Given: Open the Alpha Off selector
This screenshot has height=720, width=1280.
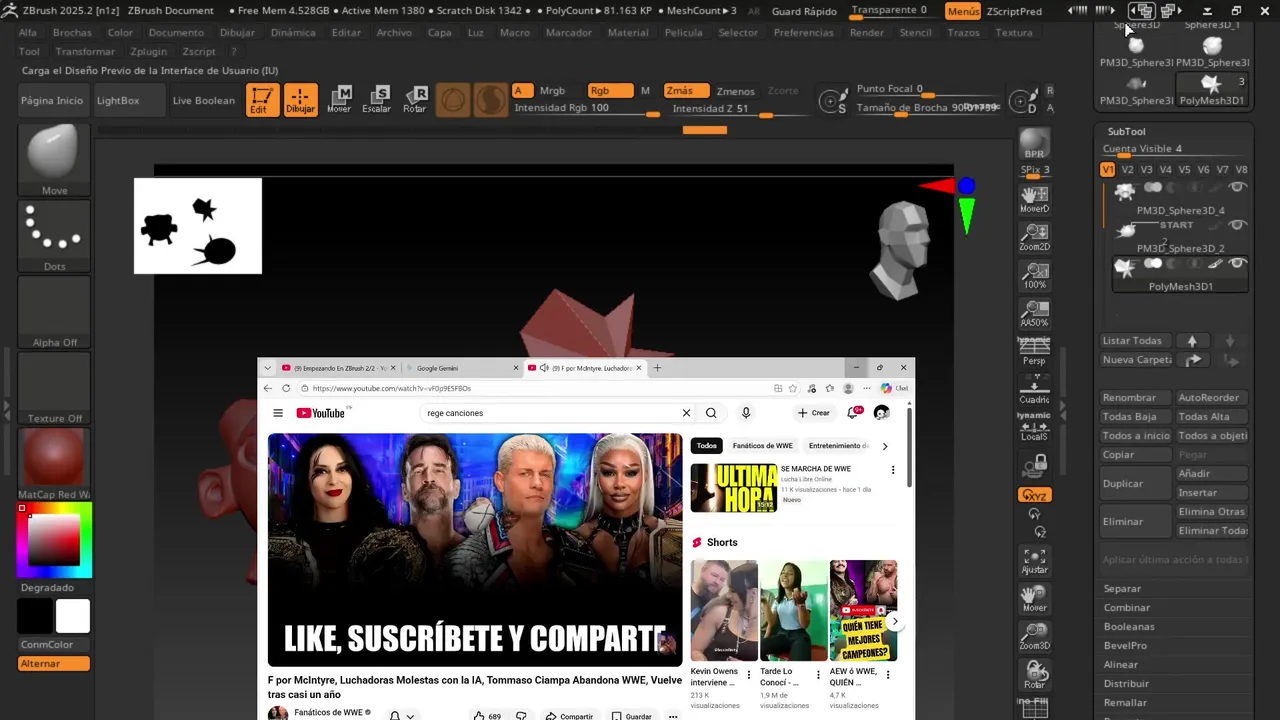Looking at the screenshot, I should point(54,312).
